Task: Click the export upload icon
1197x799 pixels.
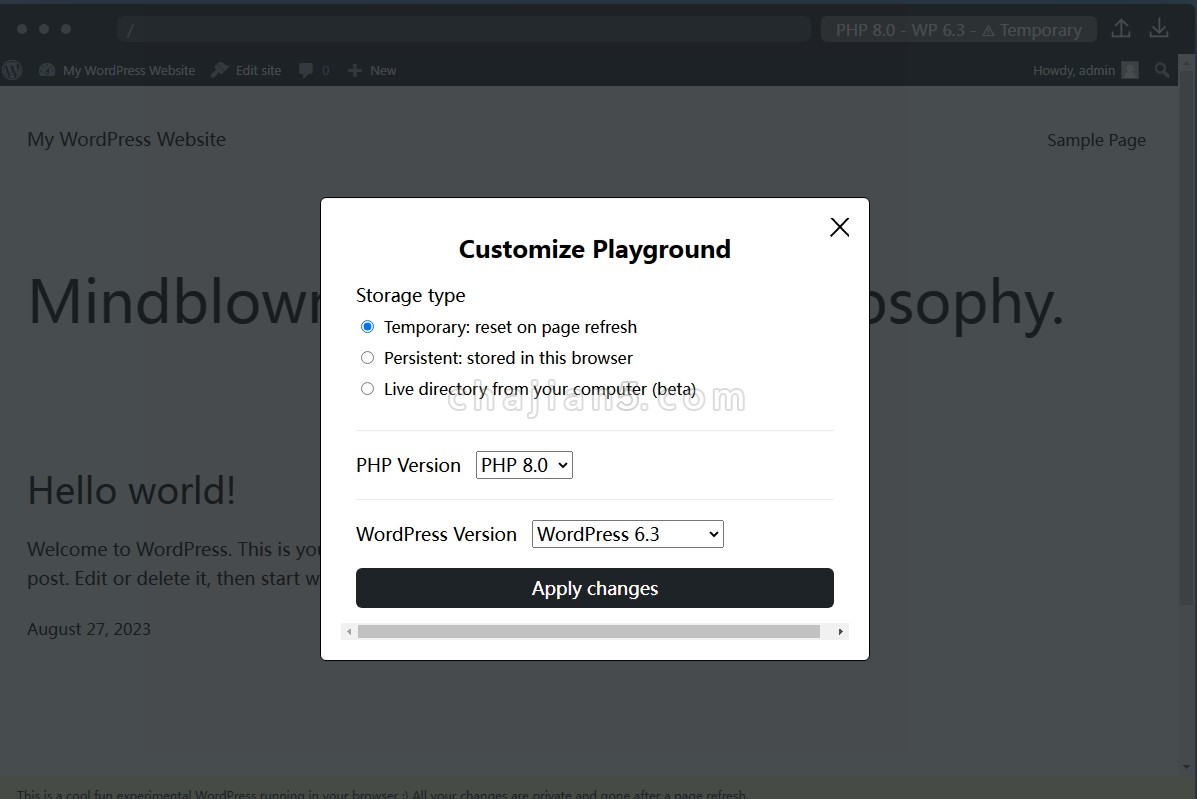Action: click(1121, 29)
